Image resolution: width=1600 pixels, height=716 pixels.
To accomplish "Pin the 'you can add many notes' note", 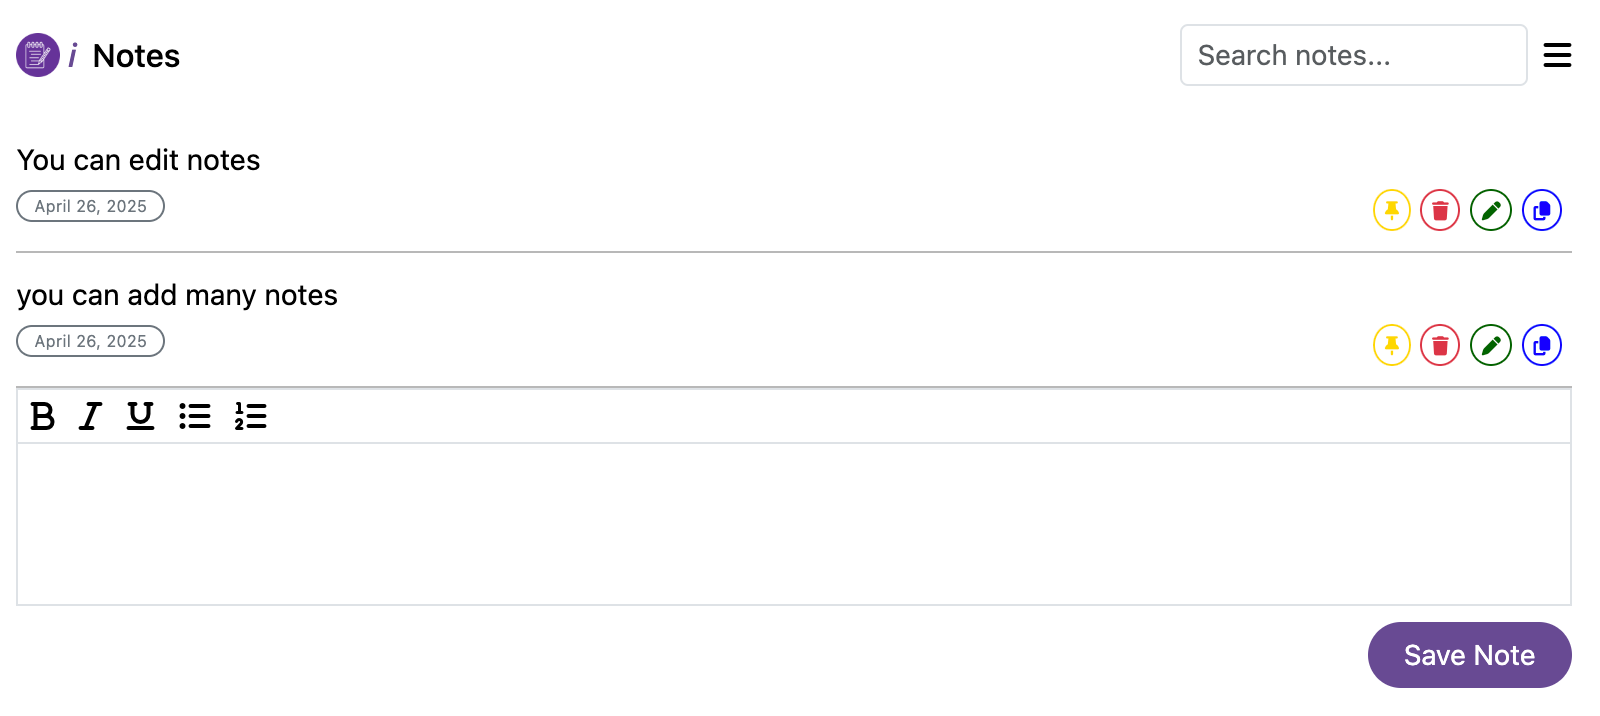I will coord(1391,345).
